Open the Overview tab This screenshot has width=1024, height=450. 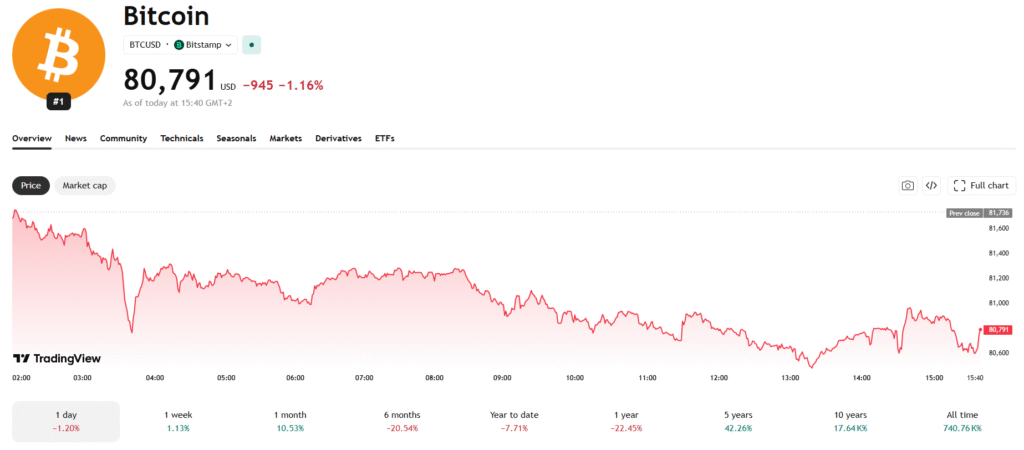(31, 138)
